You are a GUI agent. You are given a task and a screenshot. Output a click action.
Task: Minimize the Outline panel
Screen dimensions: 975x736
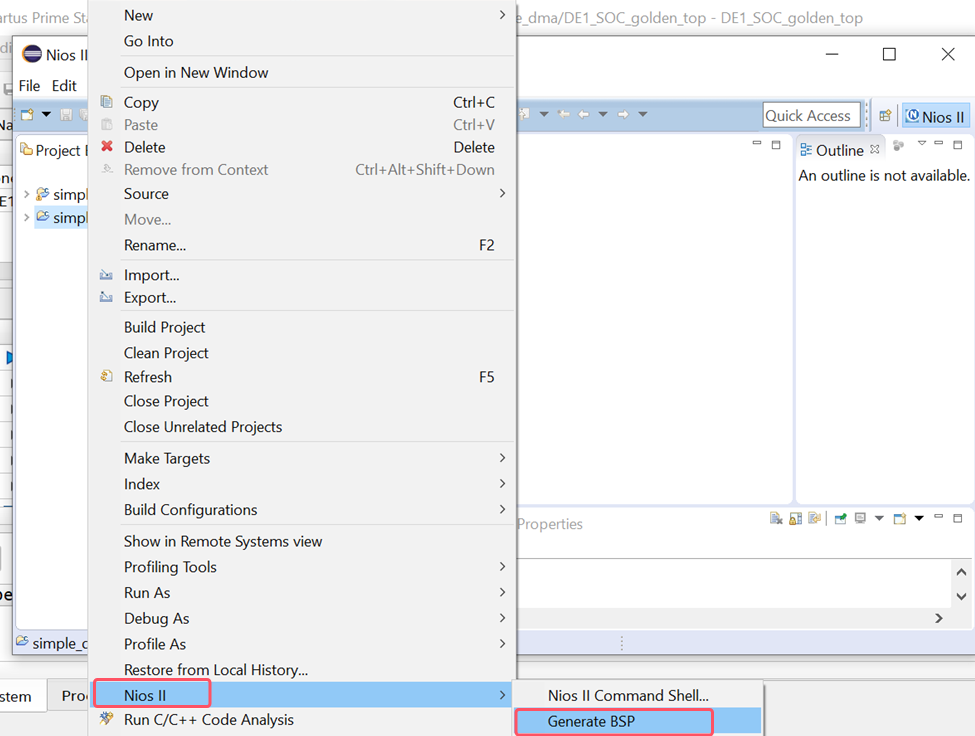pyautogui.click(x=939, y=144)
